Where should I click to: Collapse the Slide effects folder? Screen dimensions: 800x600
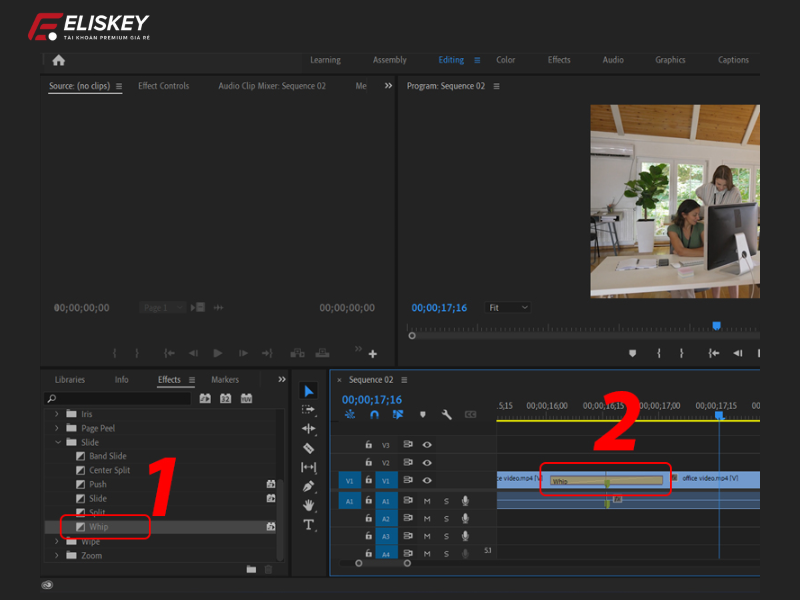coord(58,441)
